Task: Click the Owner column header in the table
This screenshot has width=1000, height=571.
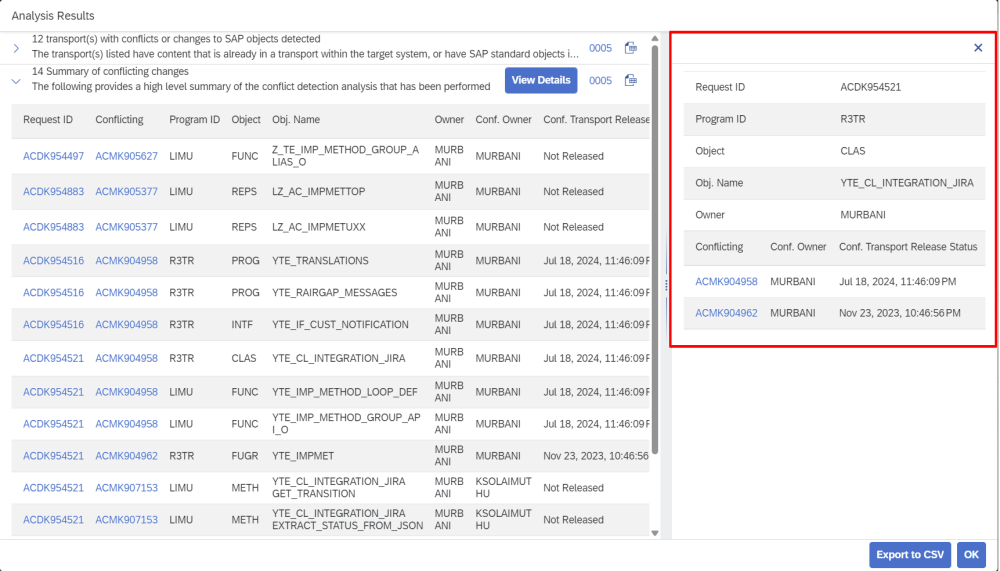Action: [x=449, y=119]
